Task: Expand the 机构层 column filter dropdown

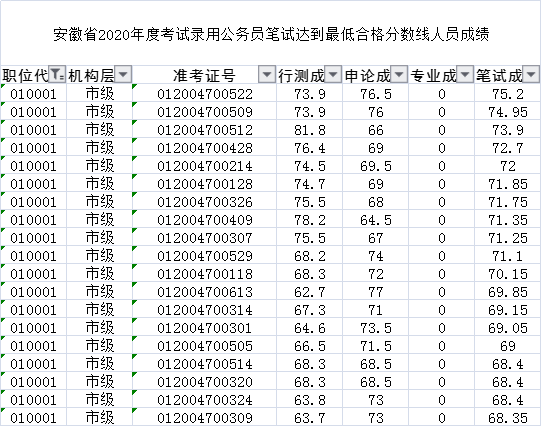Action: coord(123,74)
